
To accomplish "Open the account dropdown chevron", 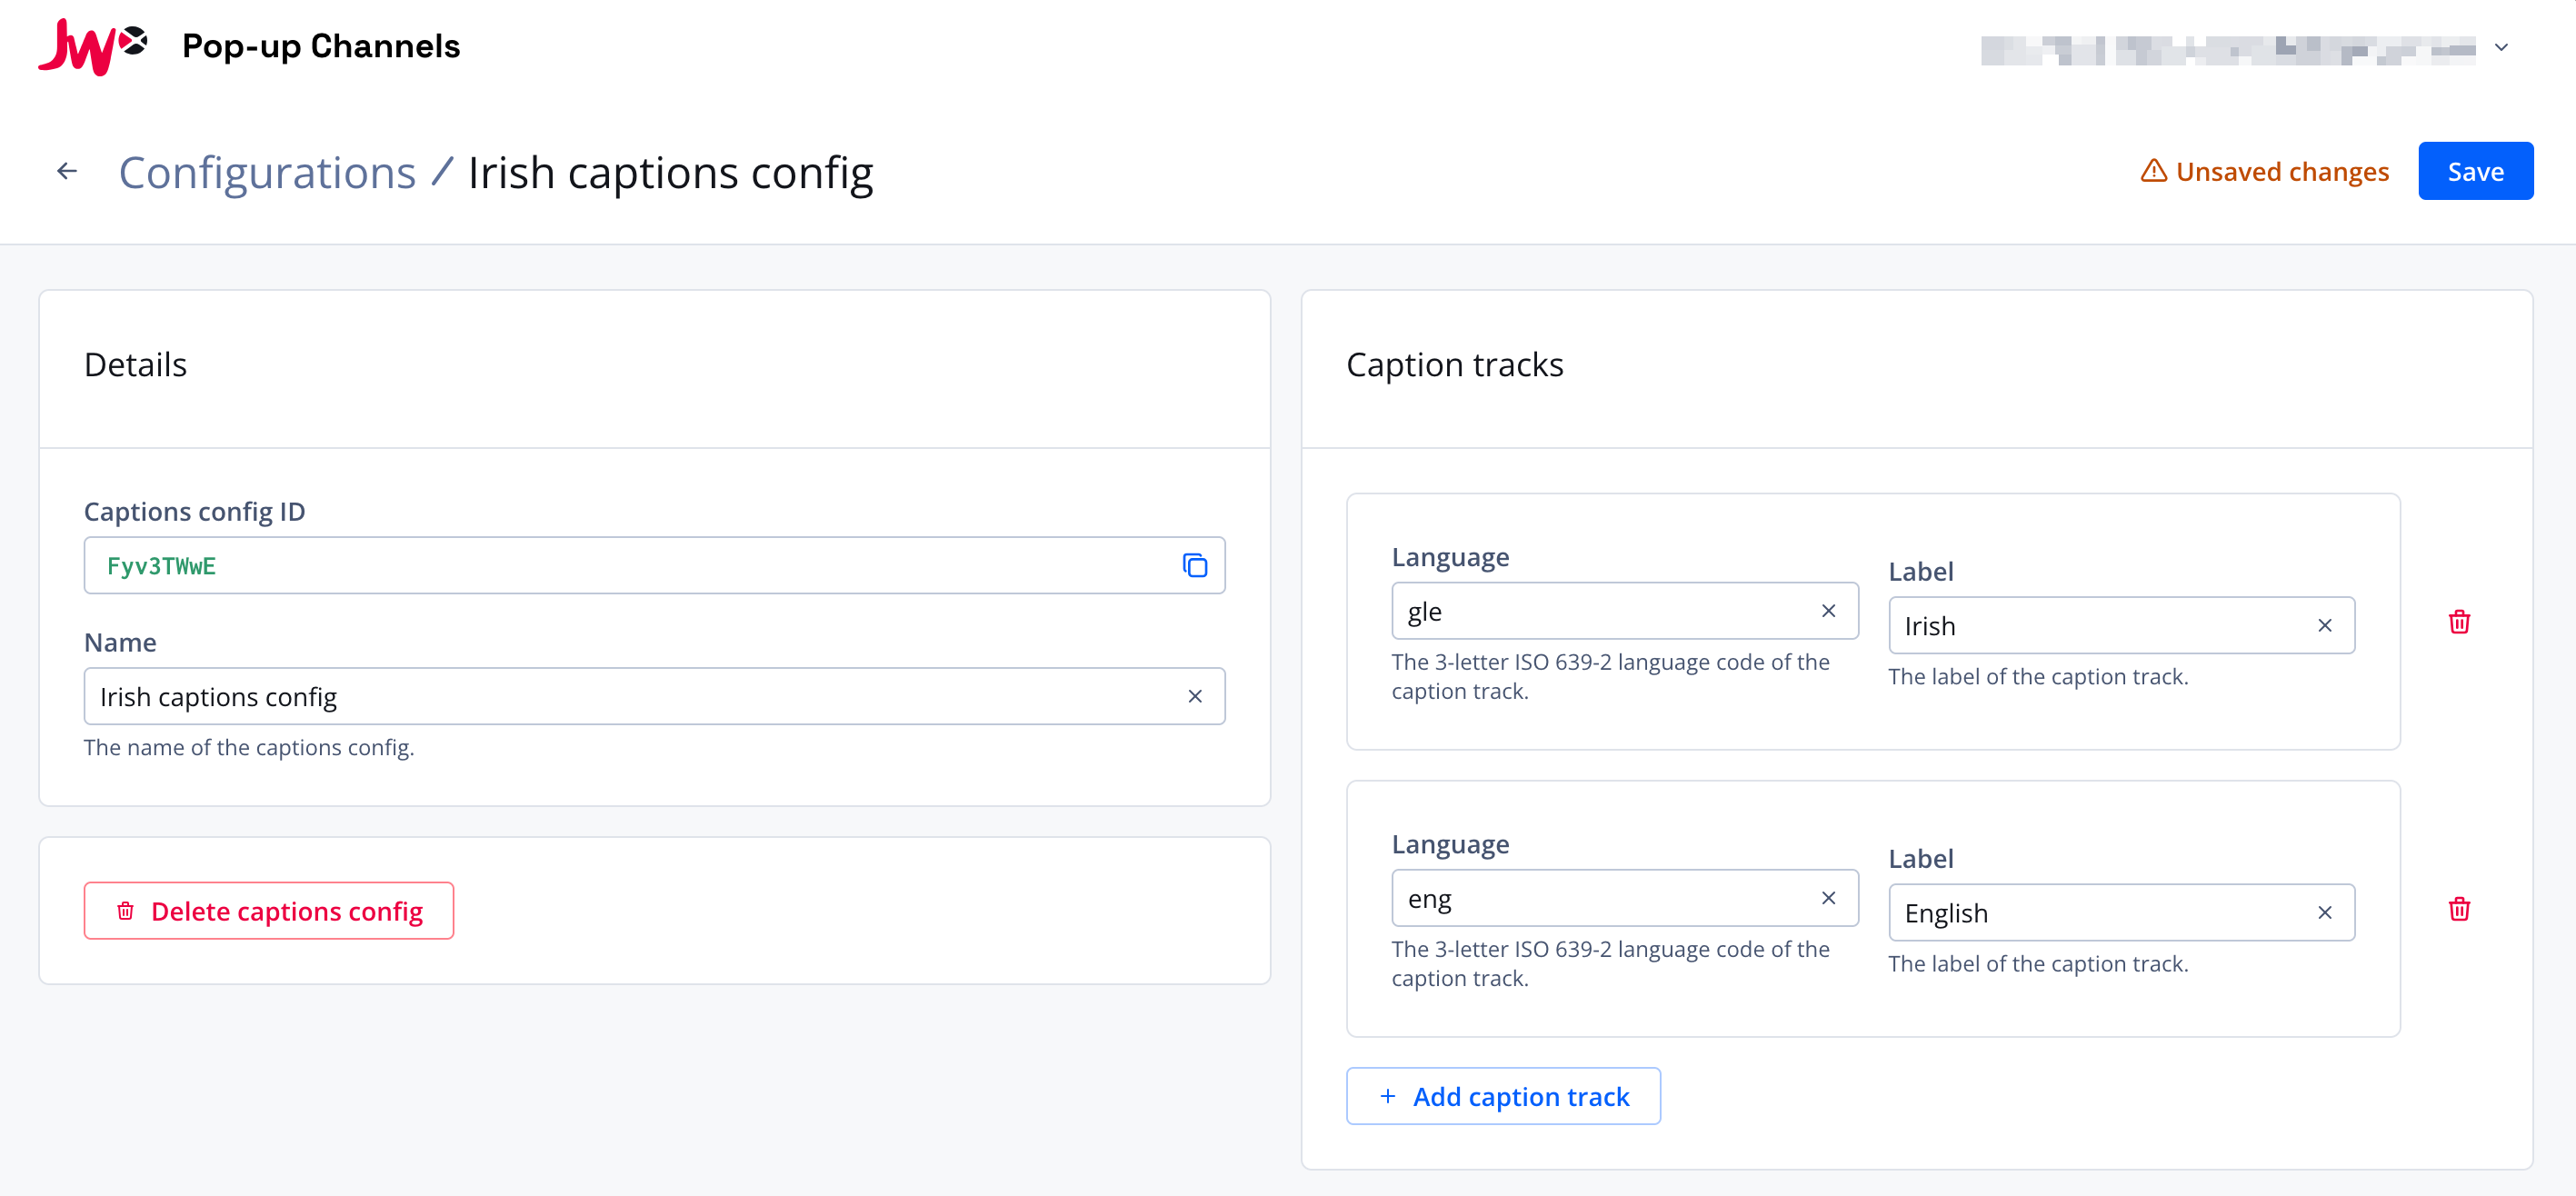I will (2501, 47).
